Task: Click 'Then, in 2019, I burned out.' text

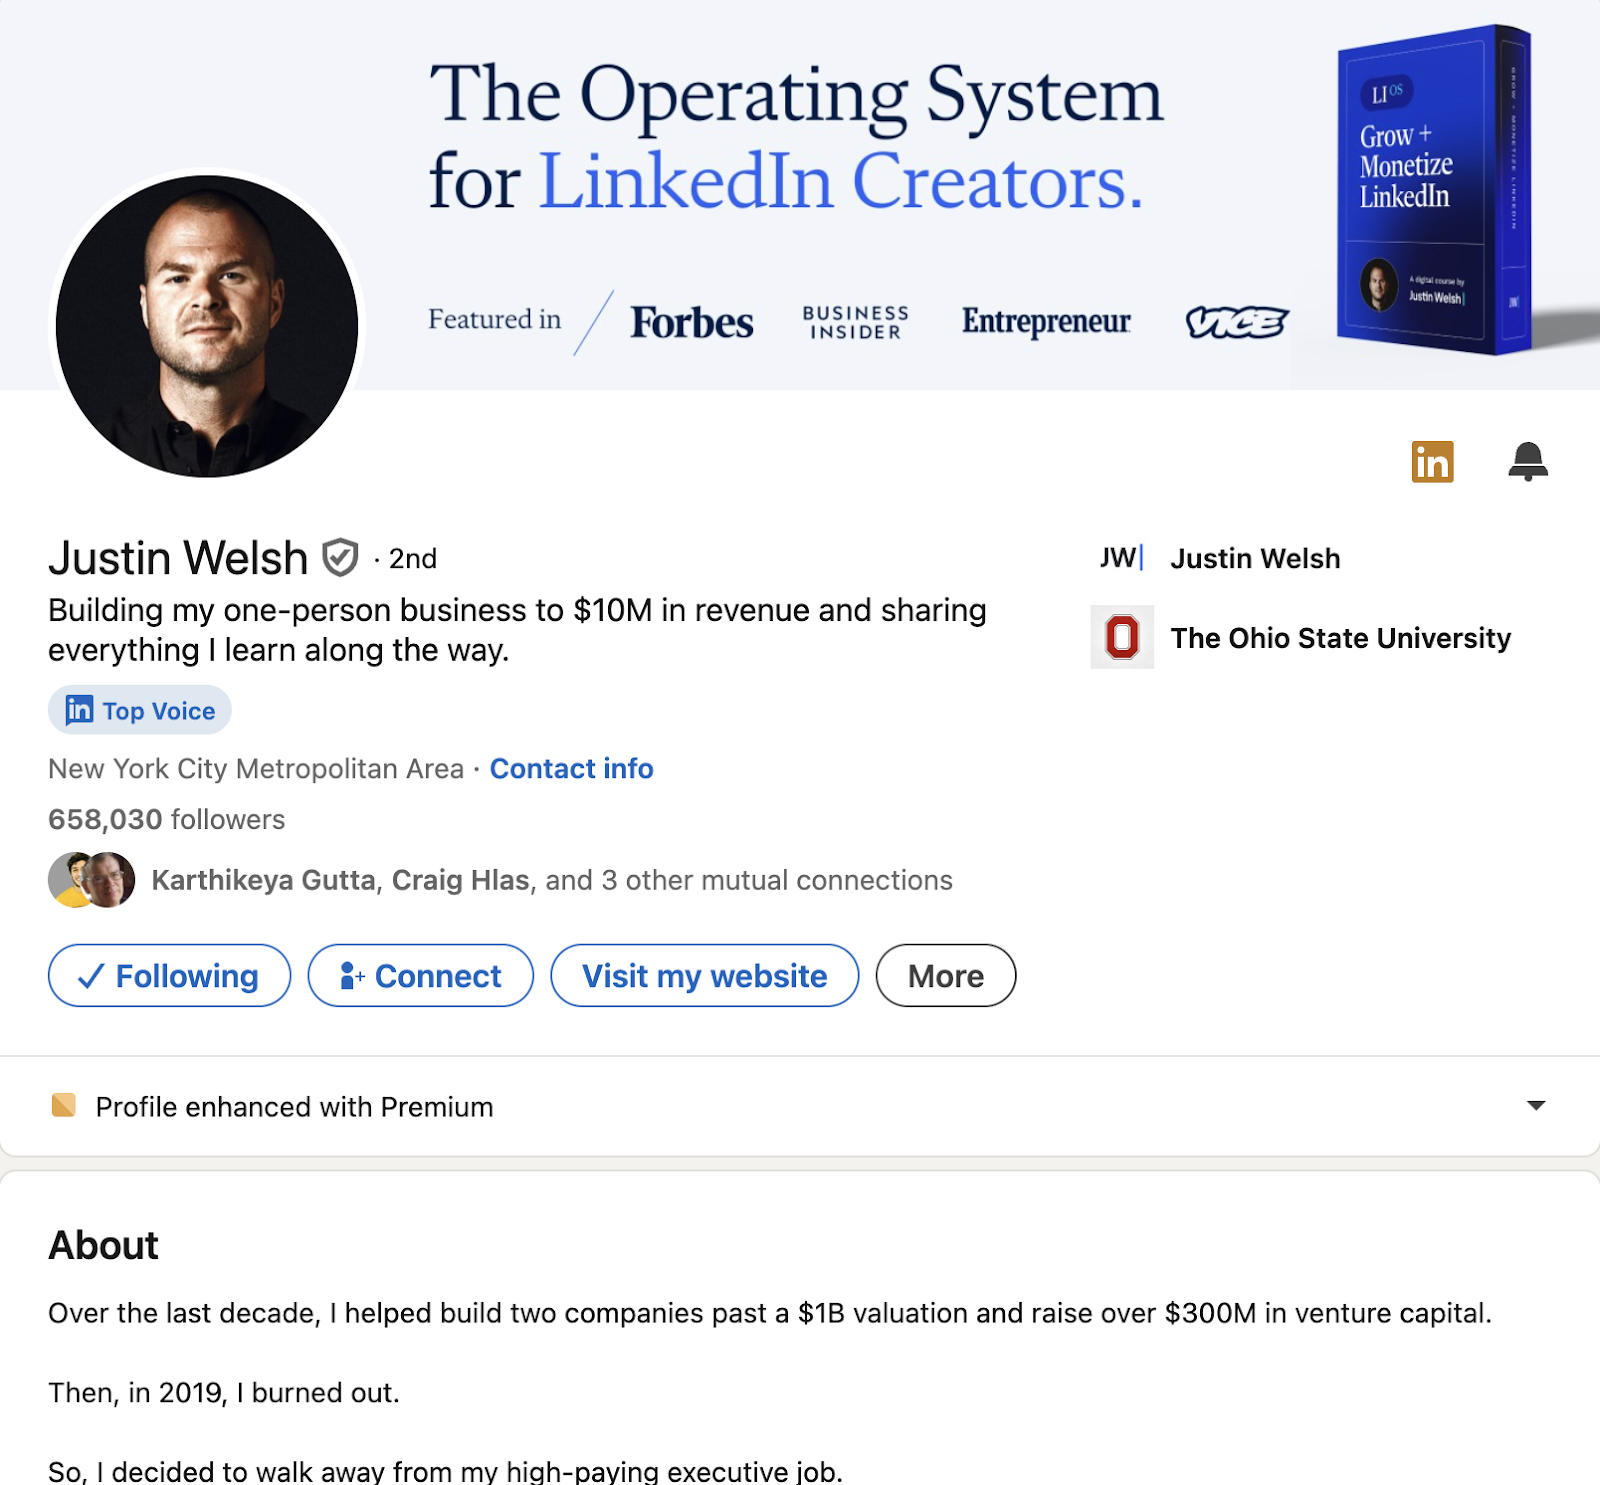Action: [224, 1392]
